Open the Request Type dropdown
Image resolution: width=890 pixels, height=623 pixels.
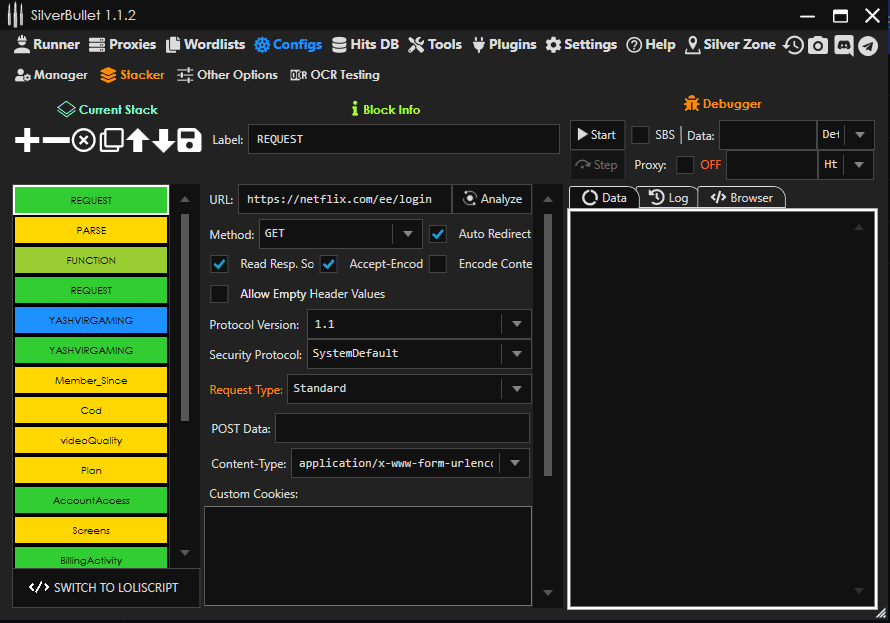click(x=516, y=389)
